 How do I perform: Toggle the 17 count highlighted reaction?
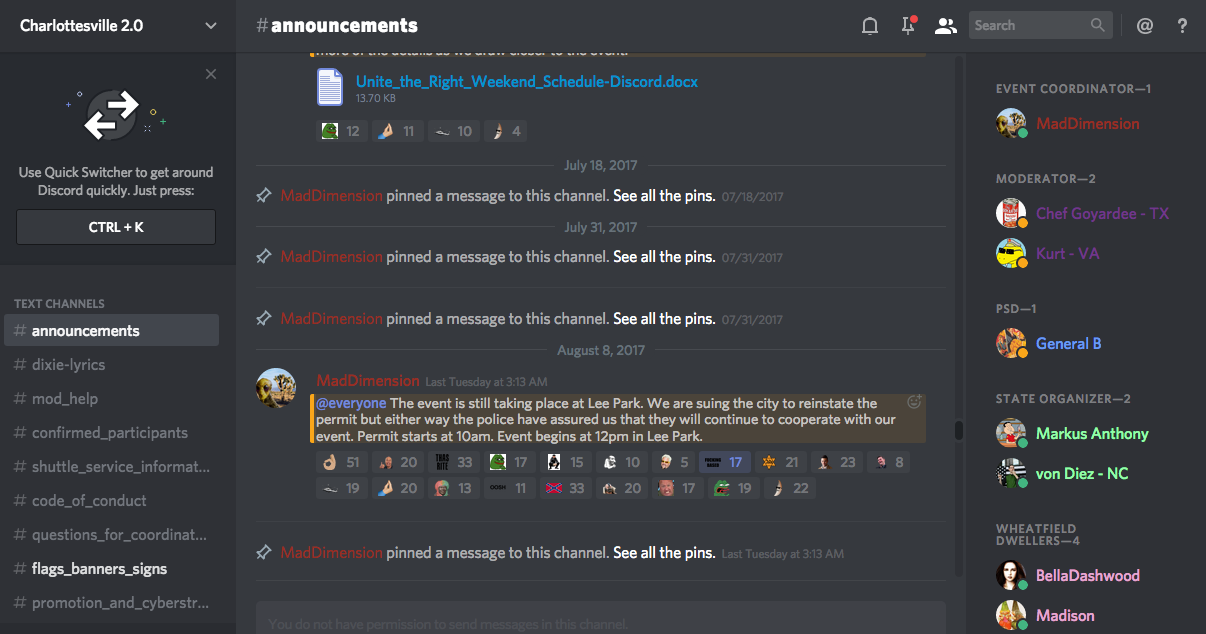723,462
